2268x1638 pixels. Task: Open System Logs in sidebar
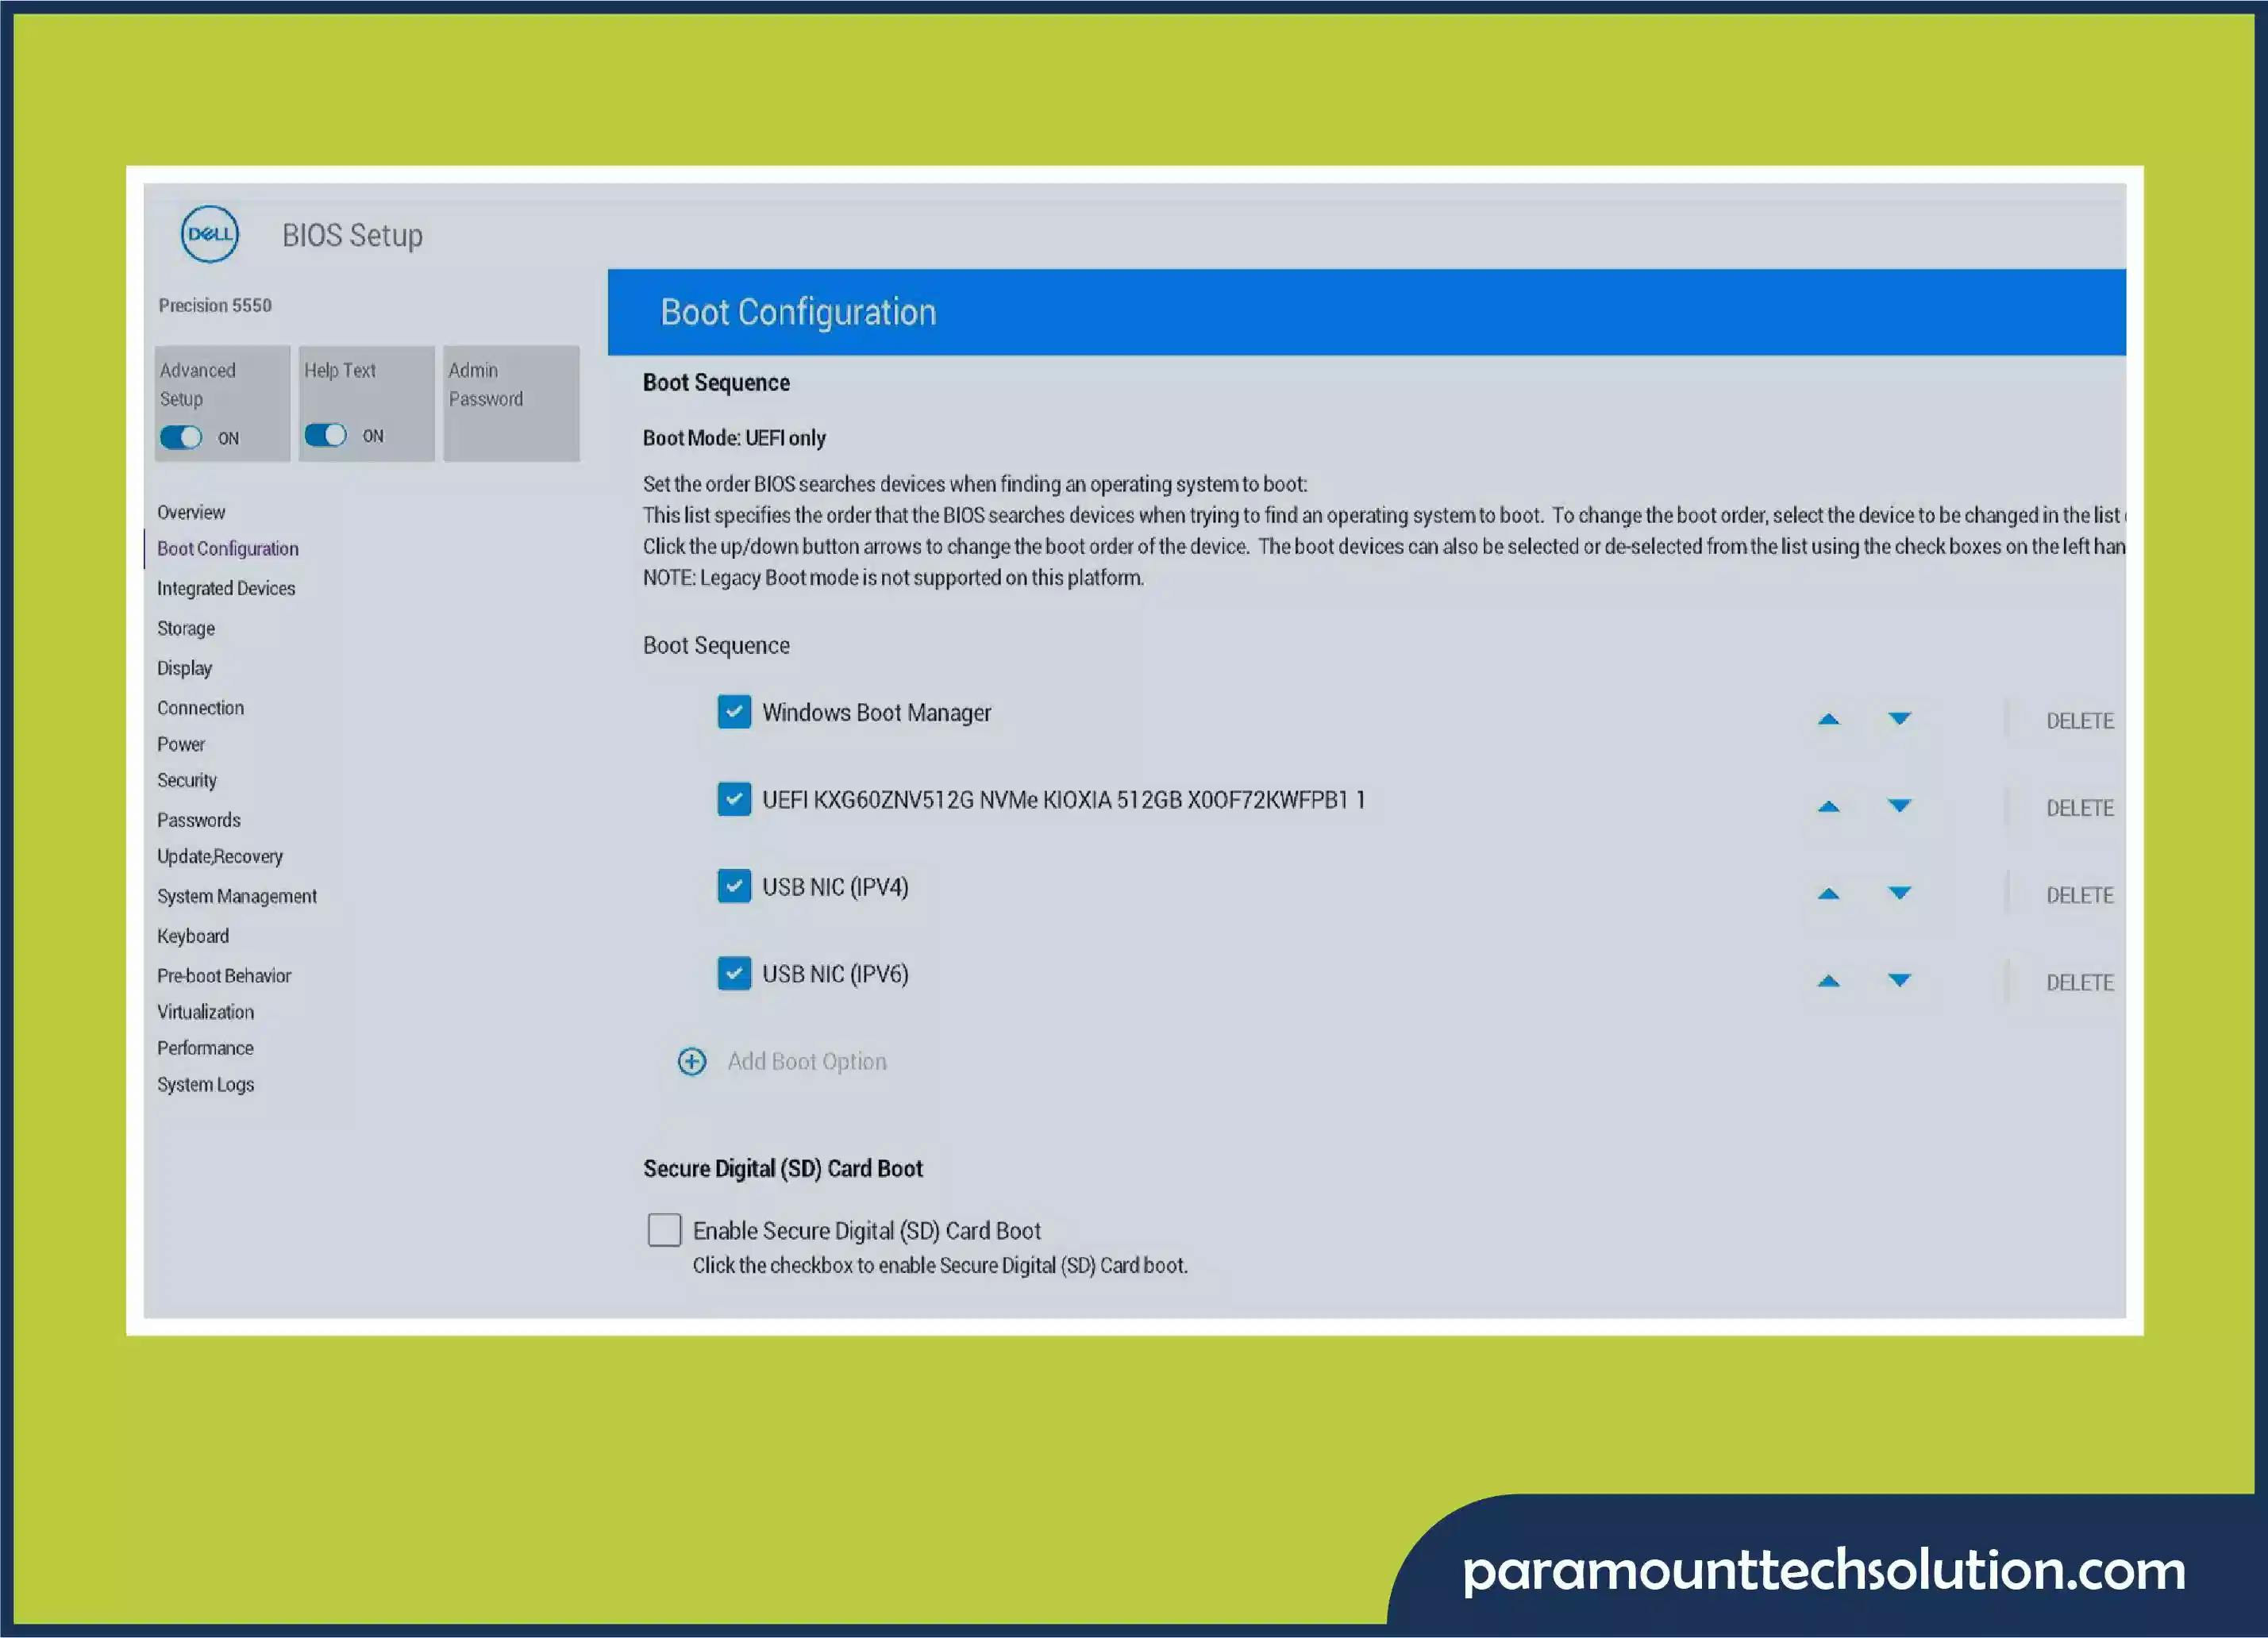pyautogui.click(x=205, y=1084)
